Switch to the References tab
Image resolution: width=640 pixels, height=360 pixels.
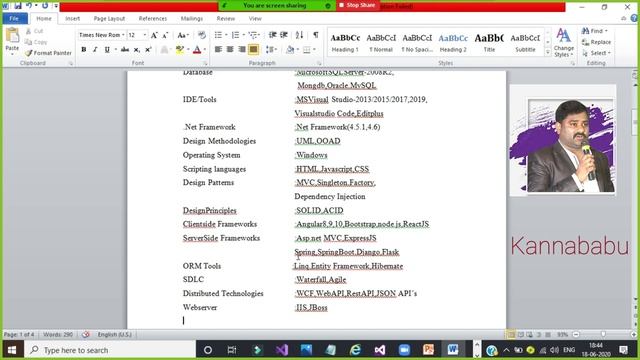(153, 19)
